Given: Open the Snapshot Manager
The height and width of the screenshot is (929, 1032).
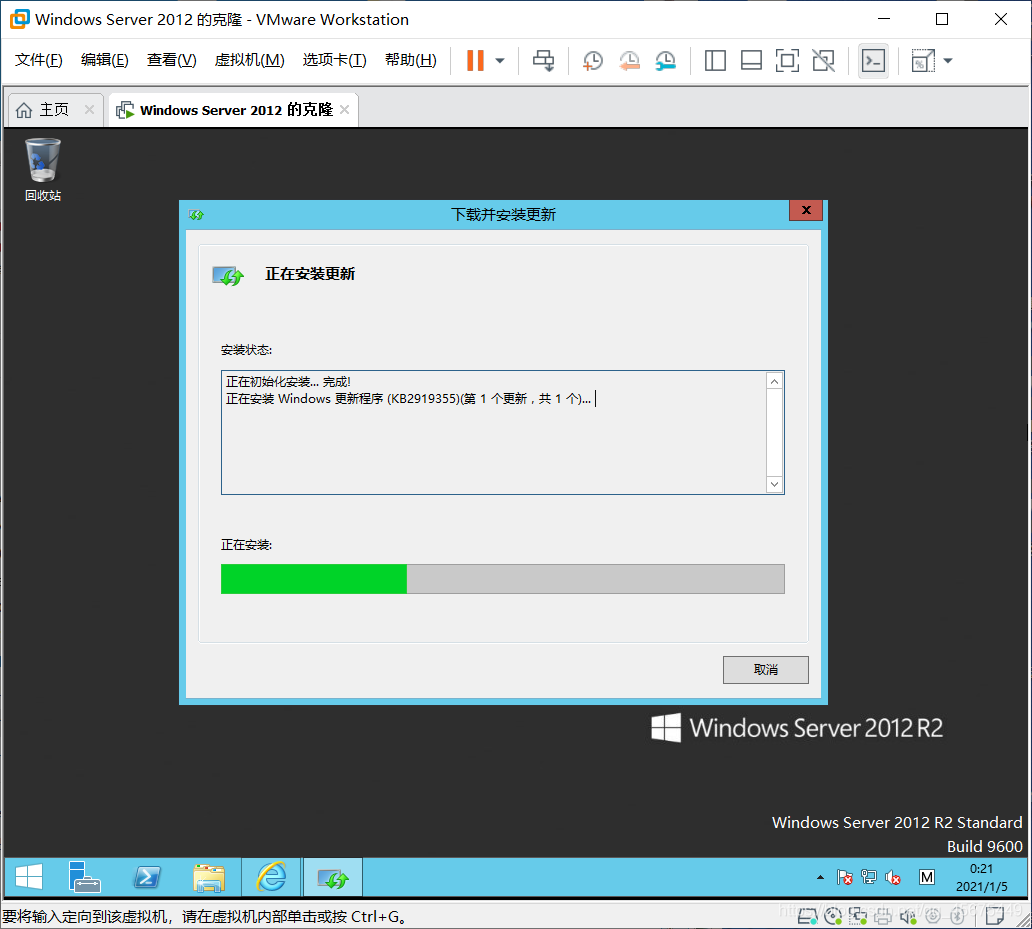Looking at the screenshot, I should click(665, 60).
